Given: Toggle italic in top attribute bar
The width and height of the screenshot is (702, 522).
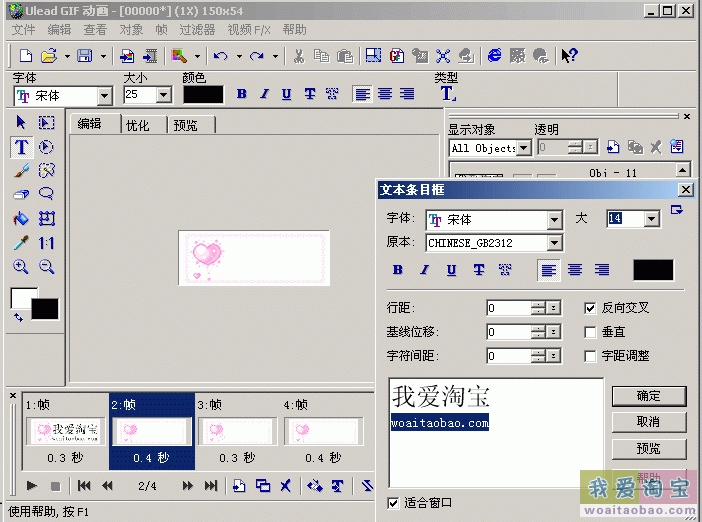Looking at the screenshot, I should click(x=265, y=94).
